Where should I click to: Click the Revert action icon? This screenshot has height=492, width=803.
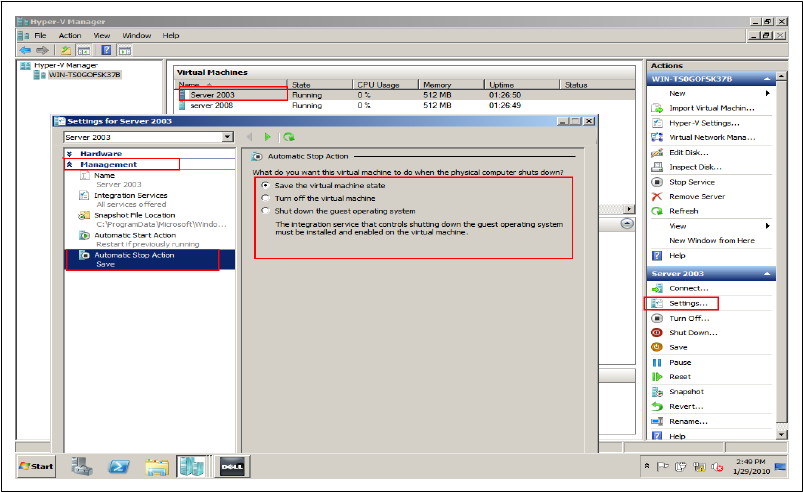[657, 407]
